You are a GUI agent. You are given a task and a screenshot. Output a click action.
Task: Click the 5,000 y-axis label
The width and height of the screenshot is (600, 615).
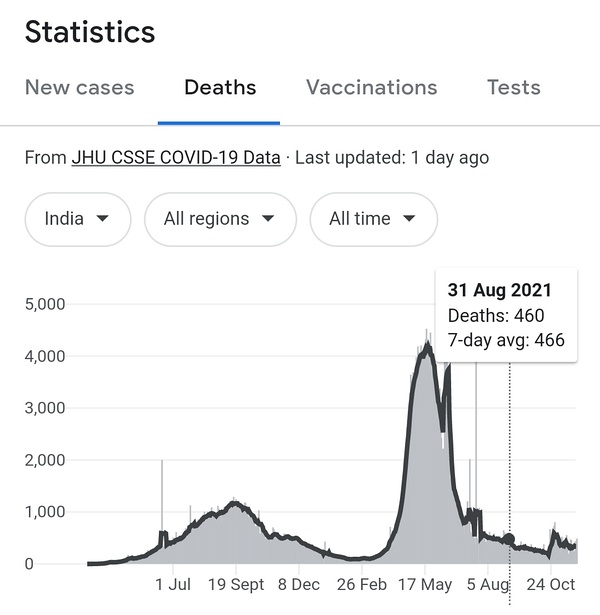pyautogui.click(x=45, y=304)
